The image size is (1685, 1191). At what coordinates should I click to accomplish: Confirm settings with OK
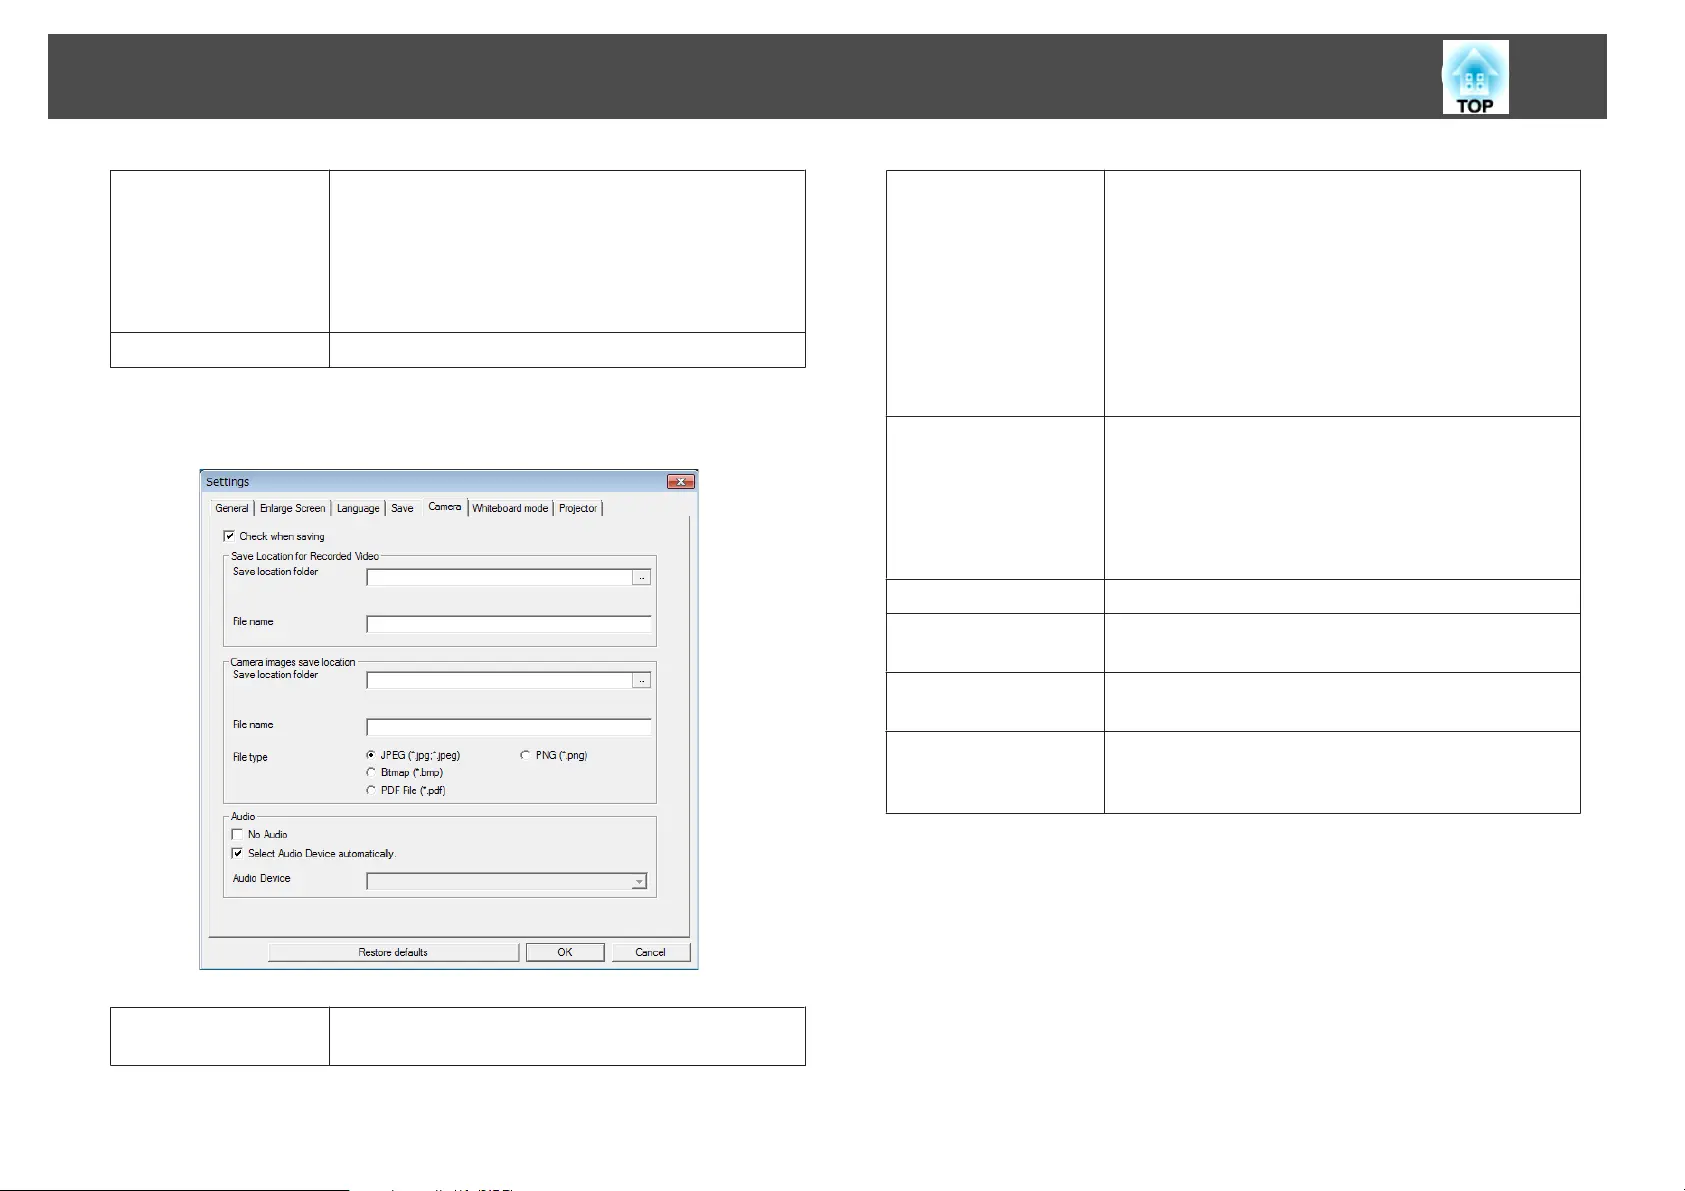pyautogui.click(x=565, y=952)
